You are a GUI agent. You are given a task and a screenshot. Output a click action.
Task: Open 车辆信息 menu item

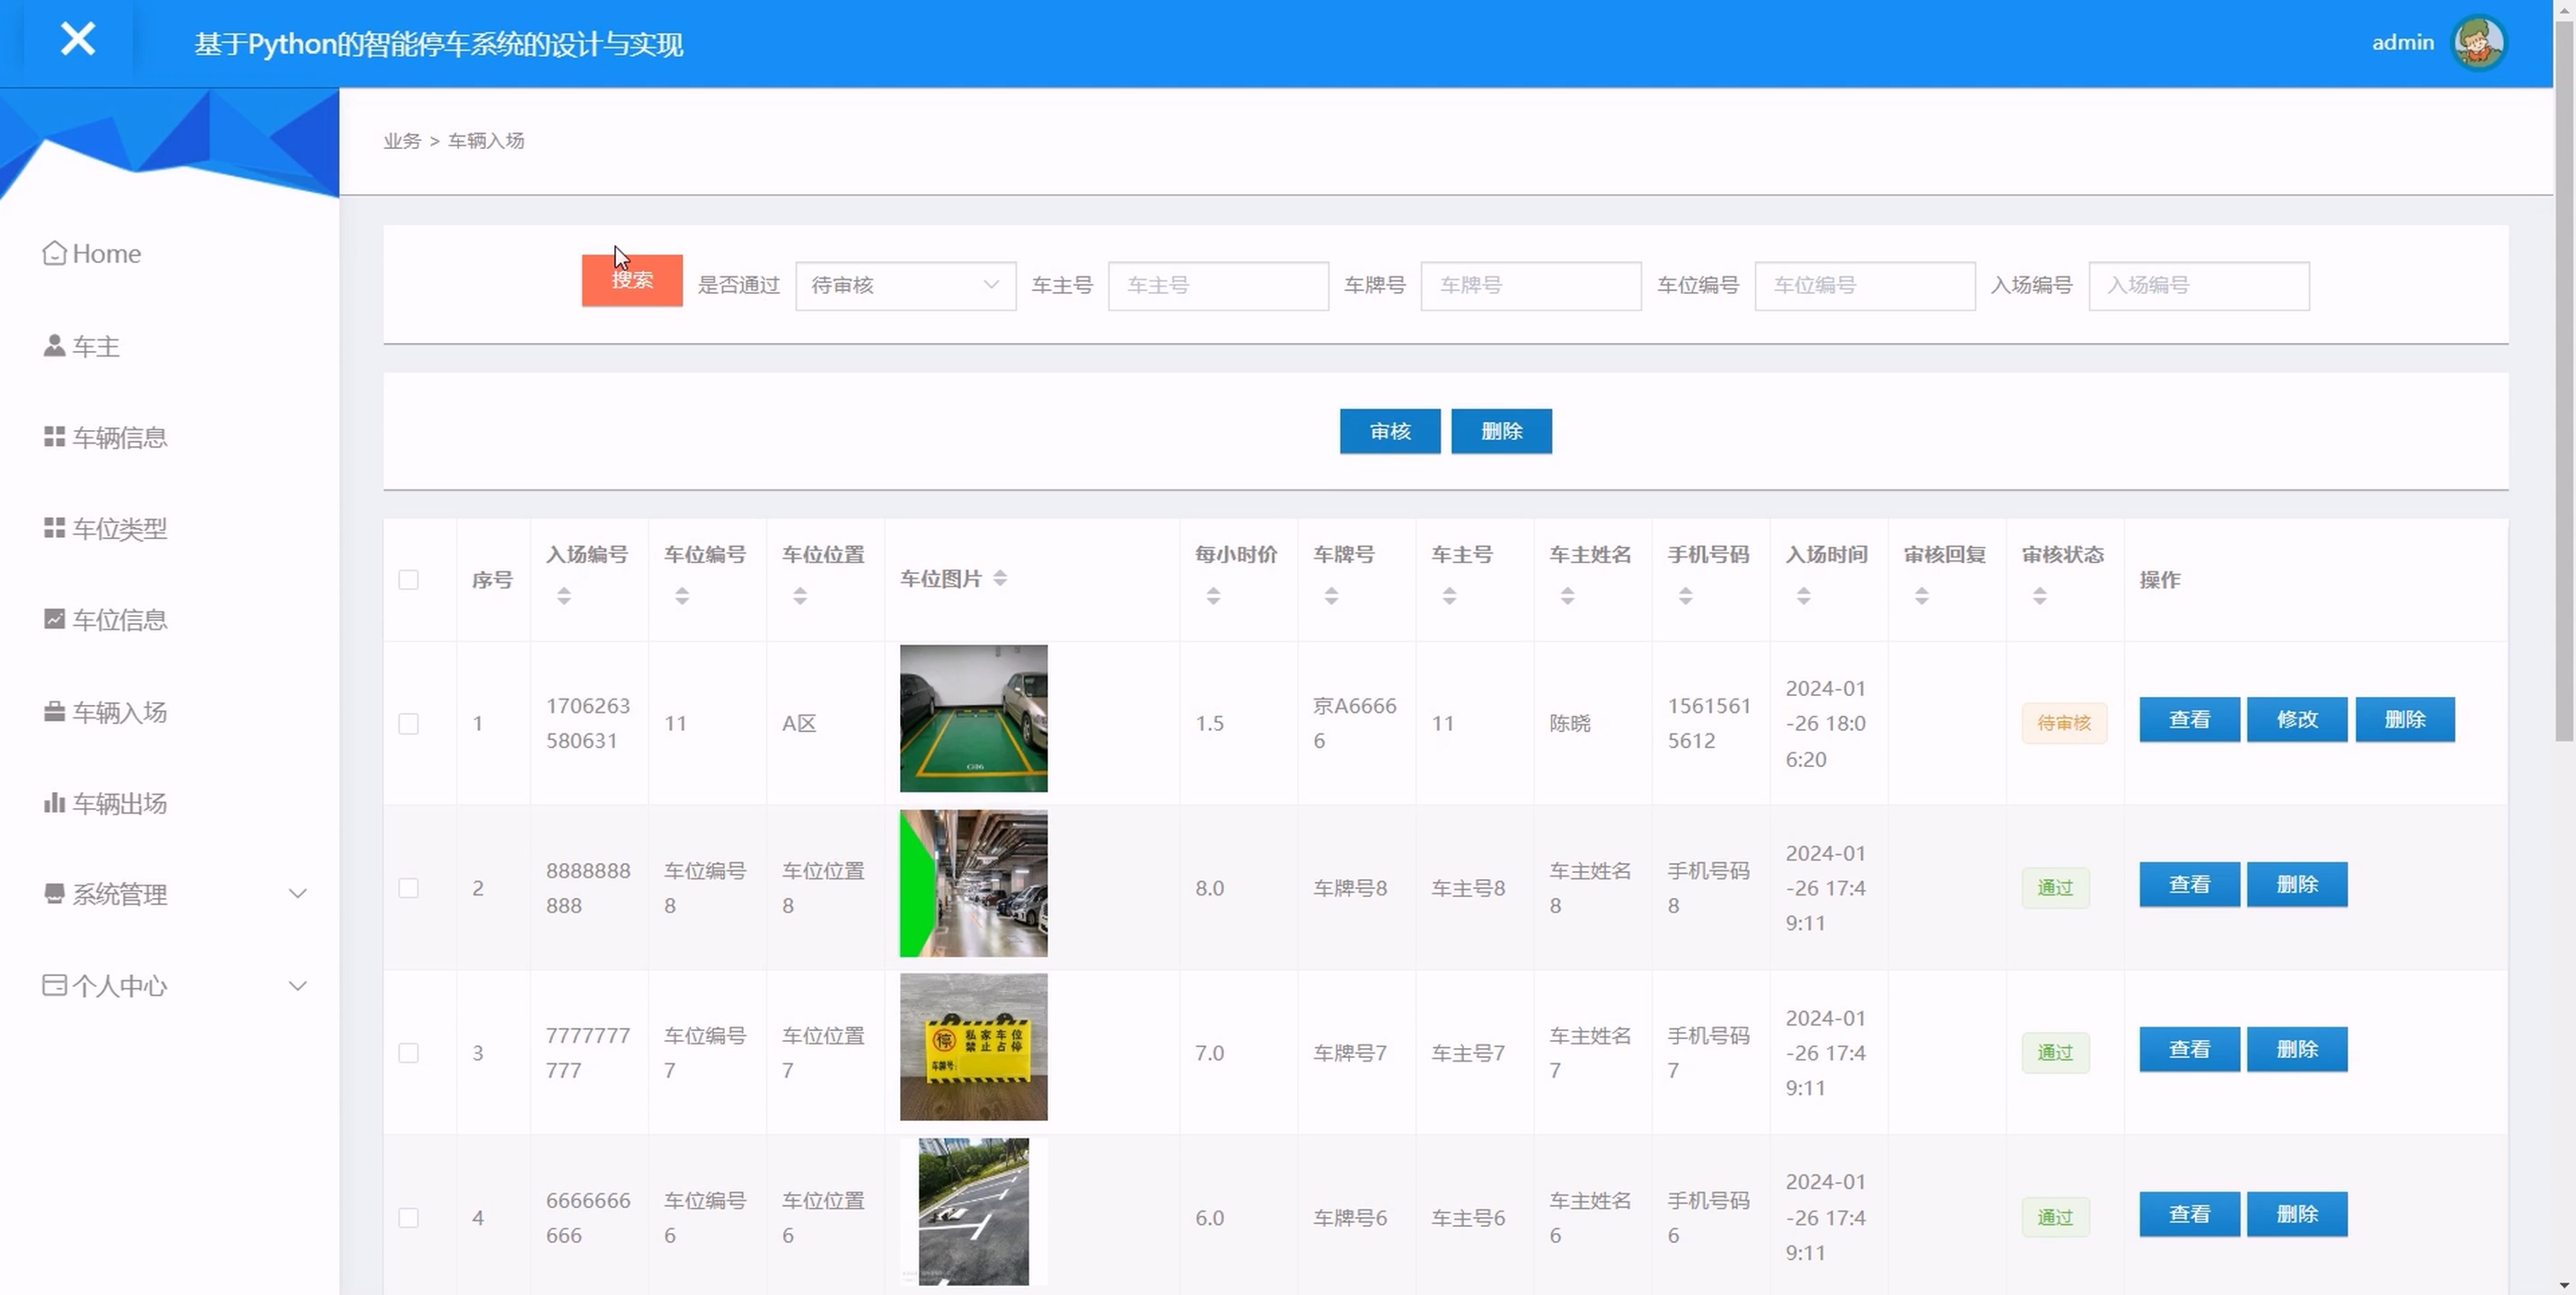(119, 437)
